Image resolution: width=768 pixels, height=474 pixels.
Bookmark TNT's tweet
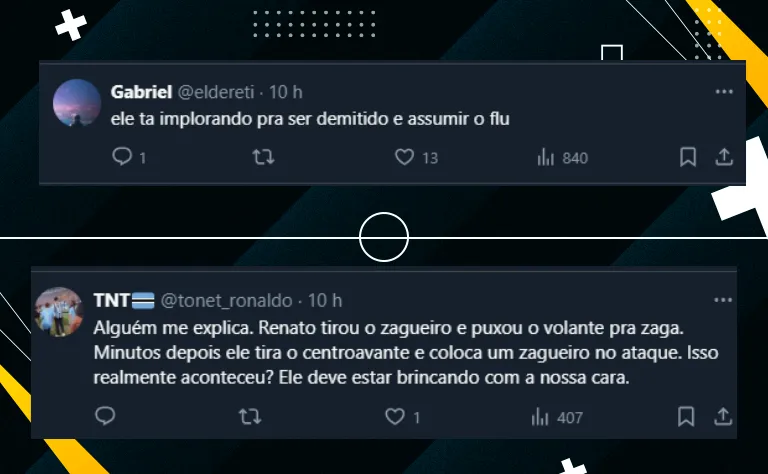686,417
